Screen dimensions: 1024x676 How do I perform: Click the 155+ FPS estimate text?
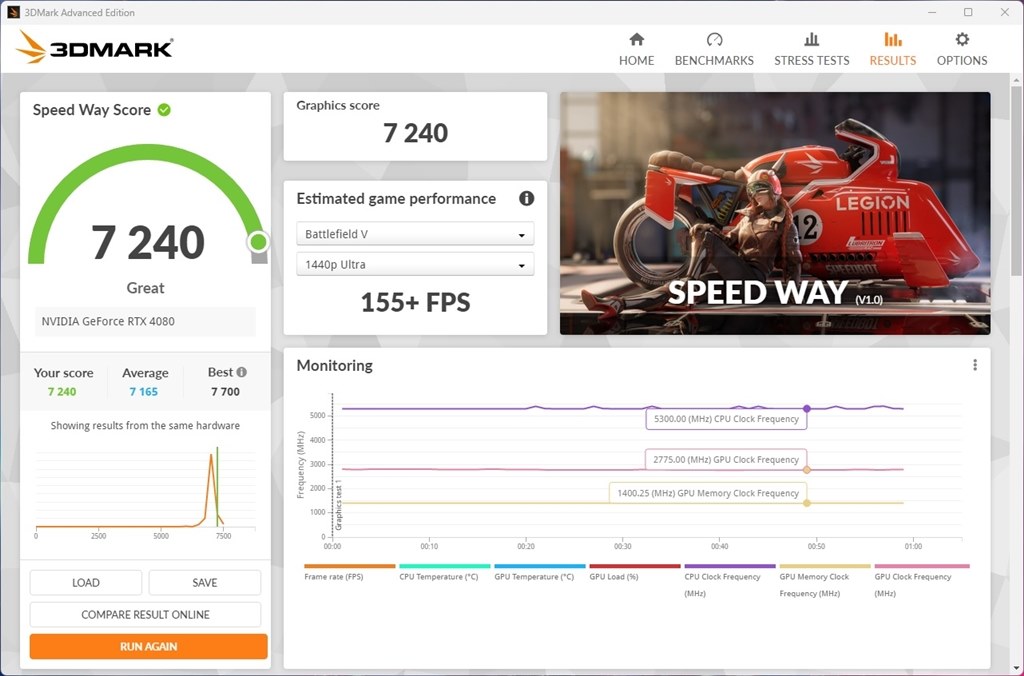tap(415, 302)
